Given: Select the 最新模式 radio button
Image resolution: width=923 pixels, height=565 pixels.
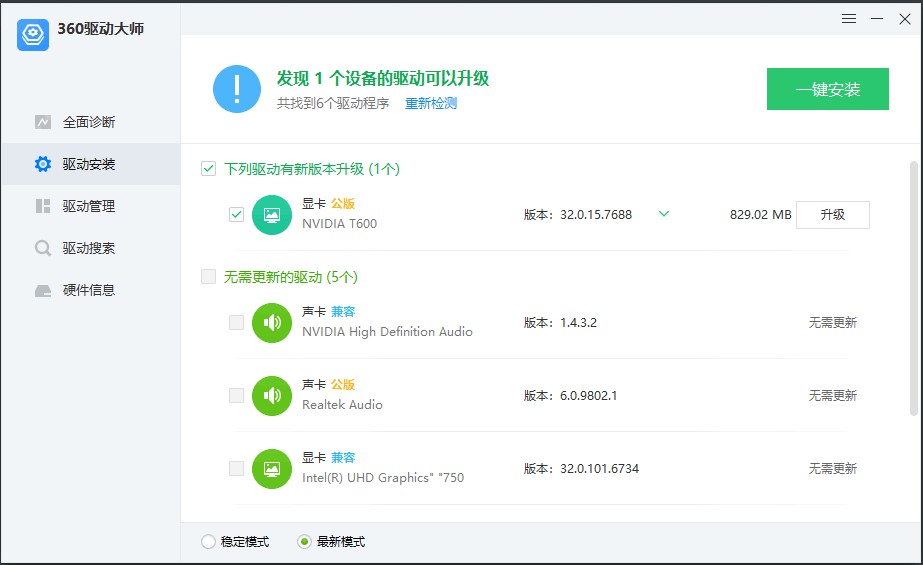Looking at the screenshot, I should coord(304,542).
